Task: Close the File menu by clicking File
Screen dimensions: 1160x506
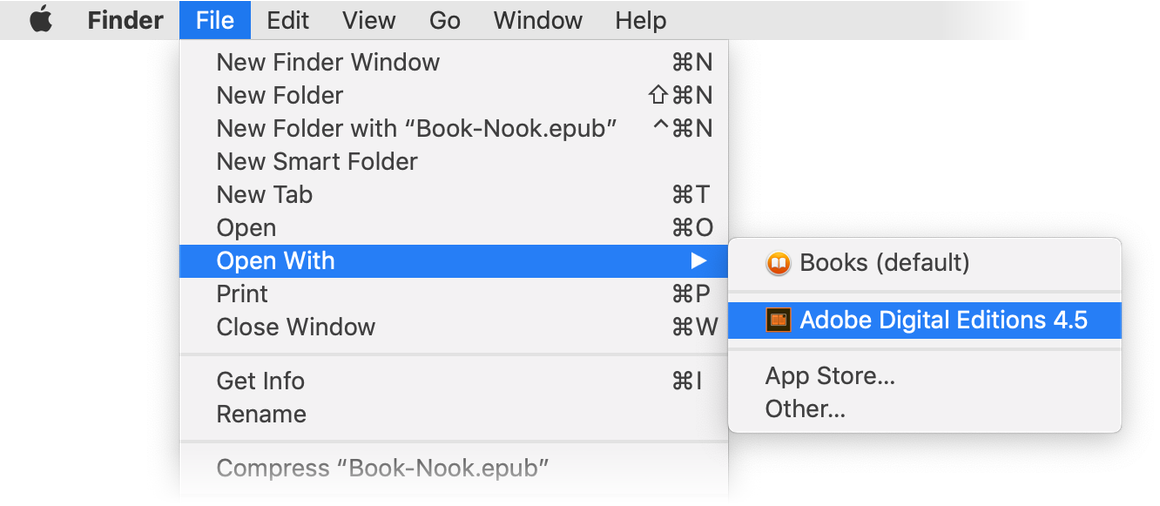Action: tap(215, 20)
